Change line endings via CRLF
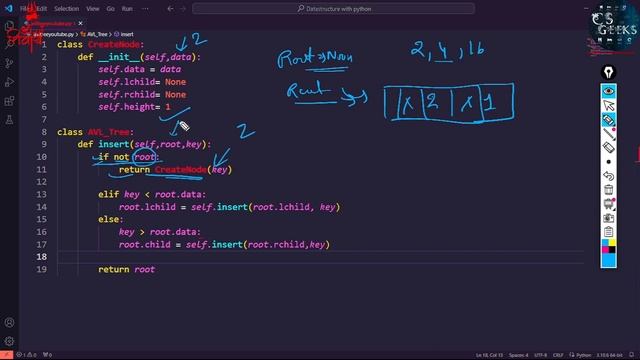Viewport: 640px width, 360px height. [x=558, y=355]
